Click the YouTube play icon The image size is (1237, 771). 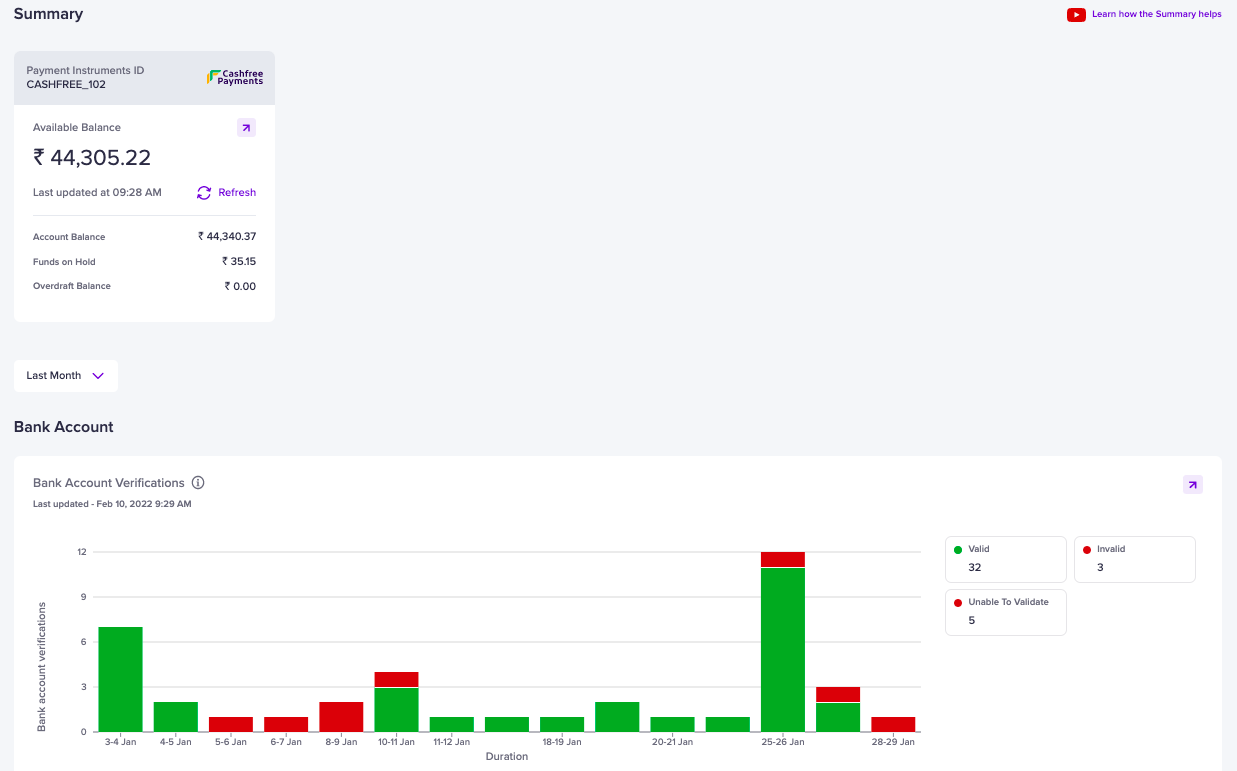[1076, 14]
